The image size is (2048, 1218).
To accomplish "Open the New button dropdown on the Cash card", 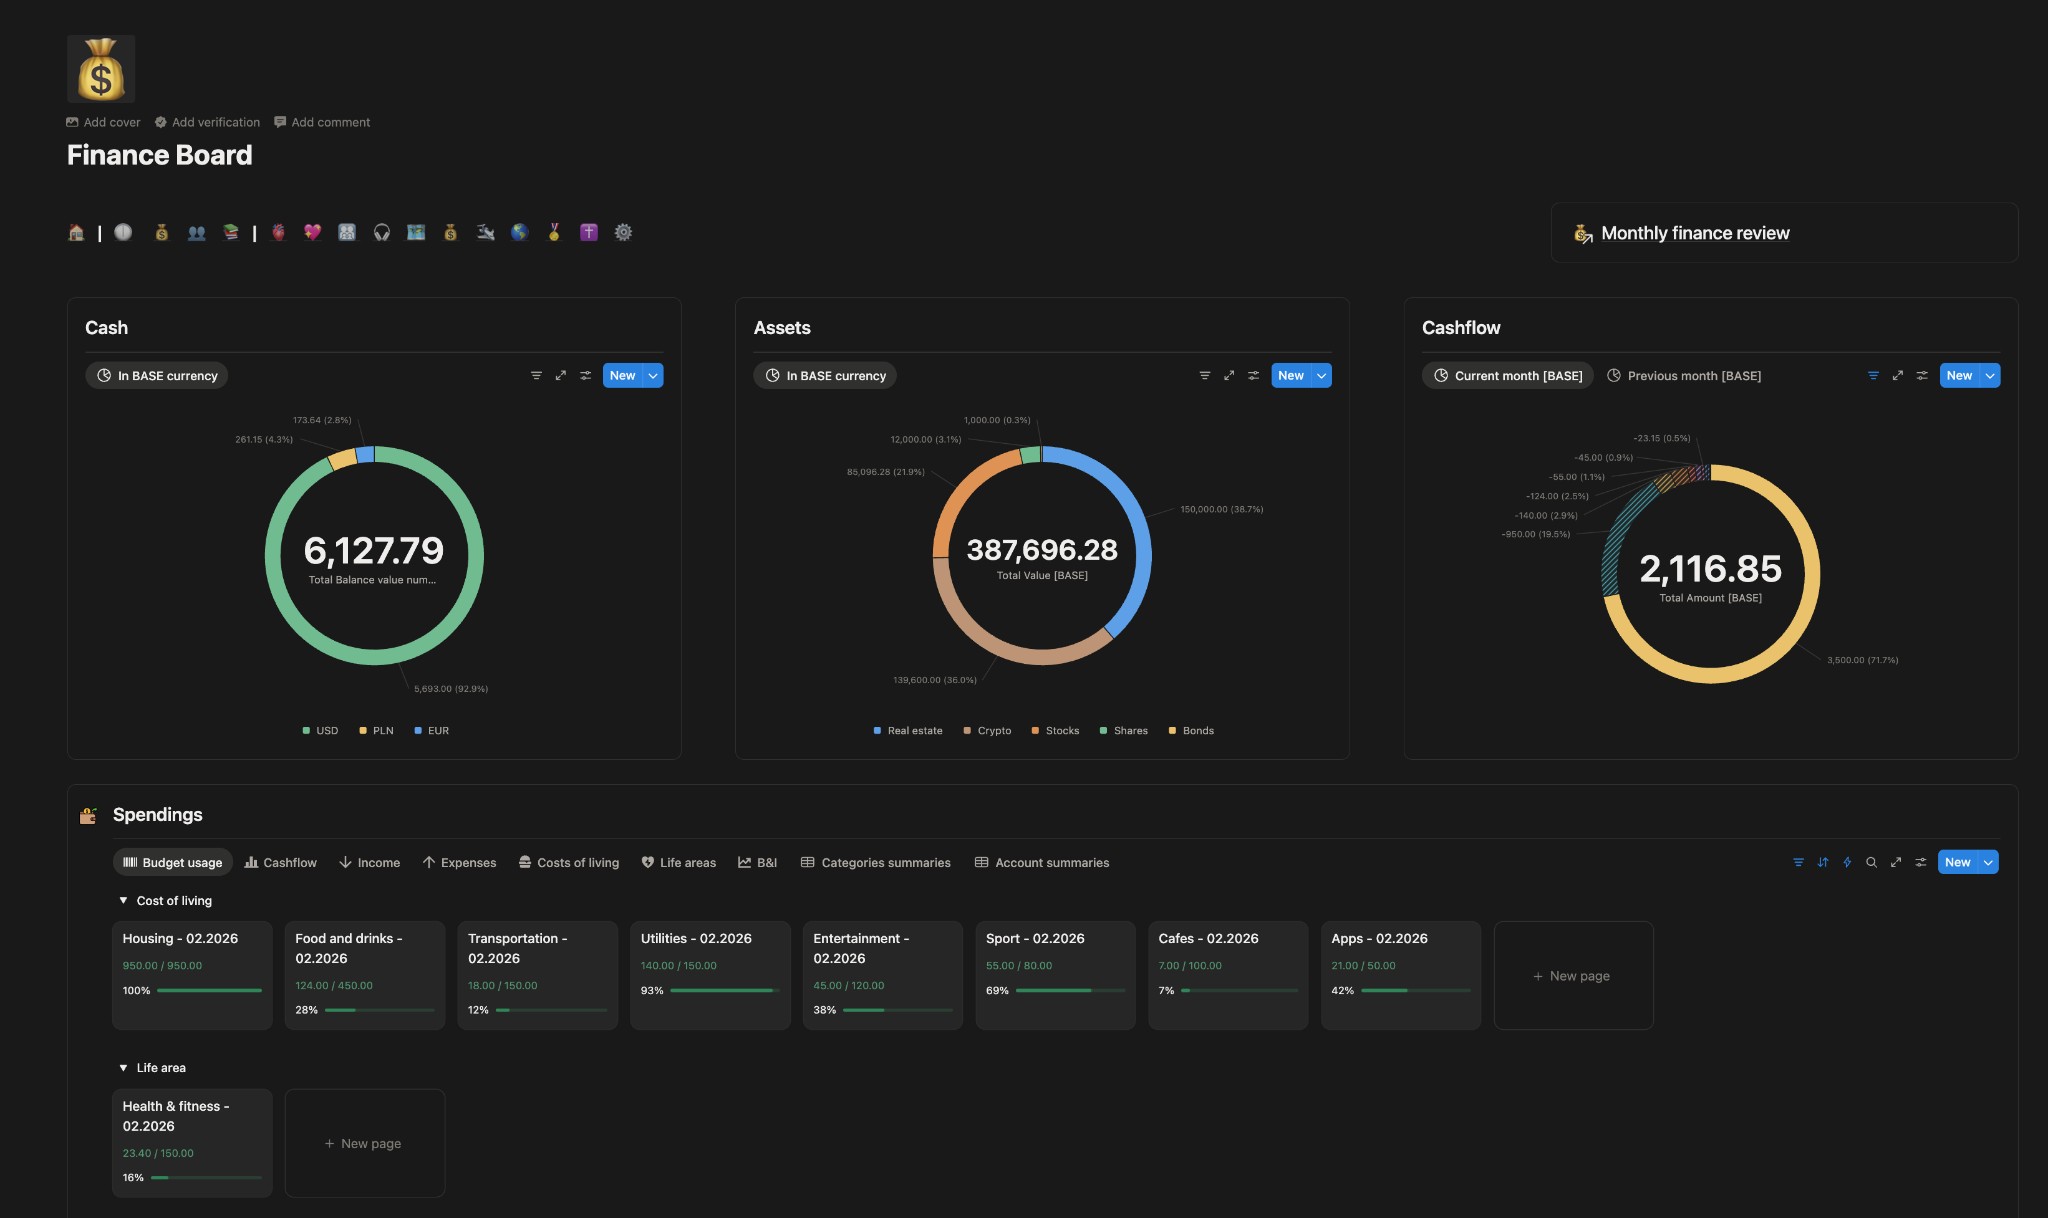I will pos(652,375).
